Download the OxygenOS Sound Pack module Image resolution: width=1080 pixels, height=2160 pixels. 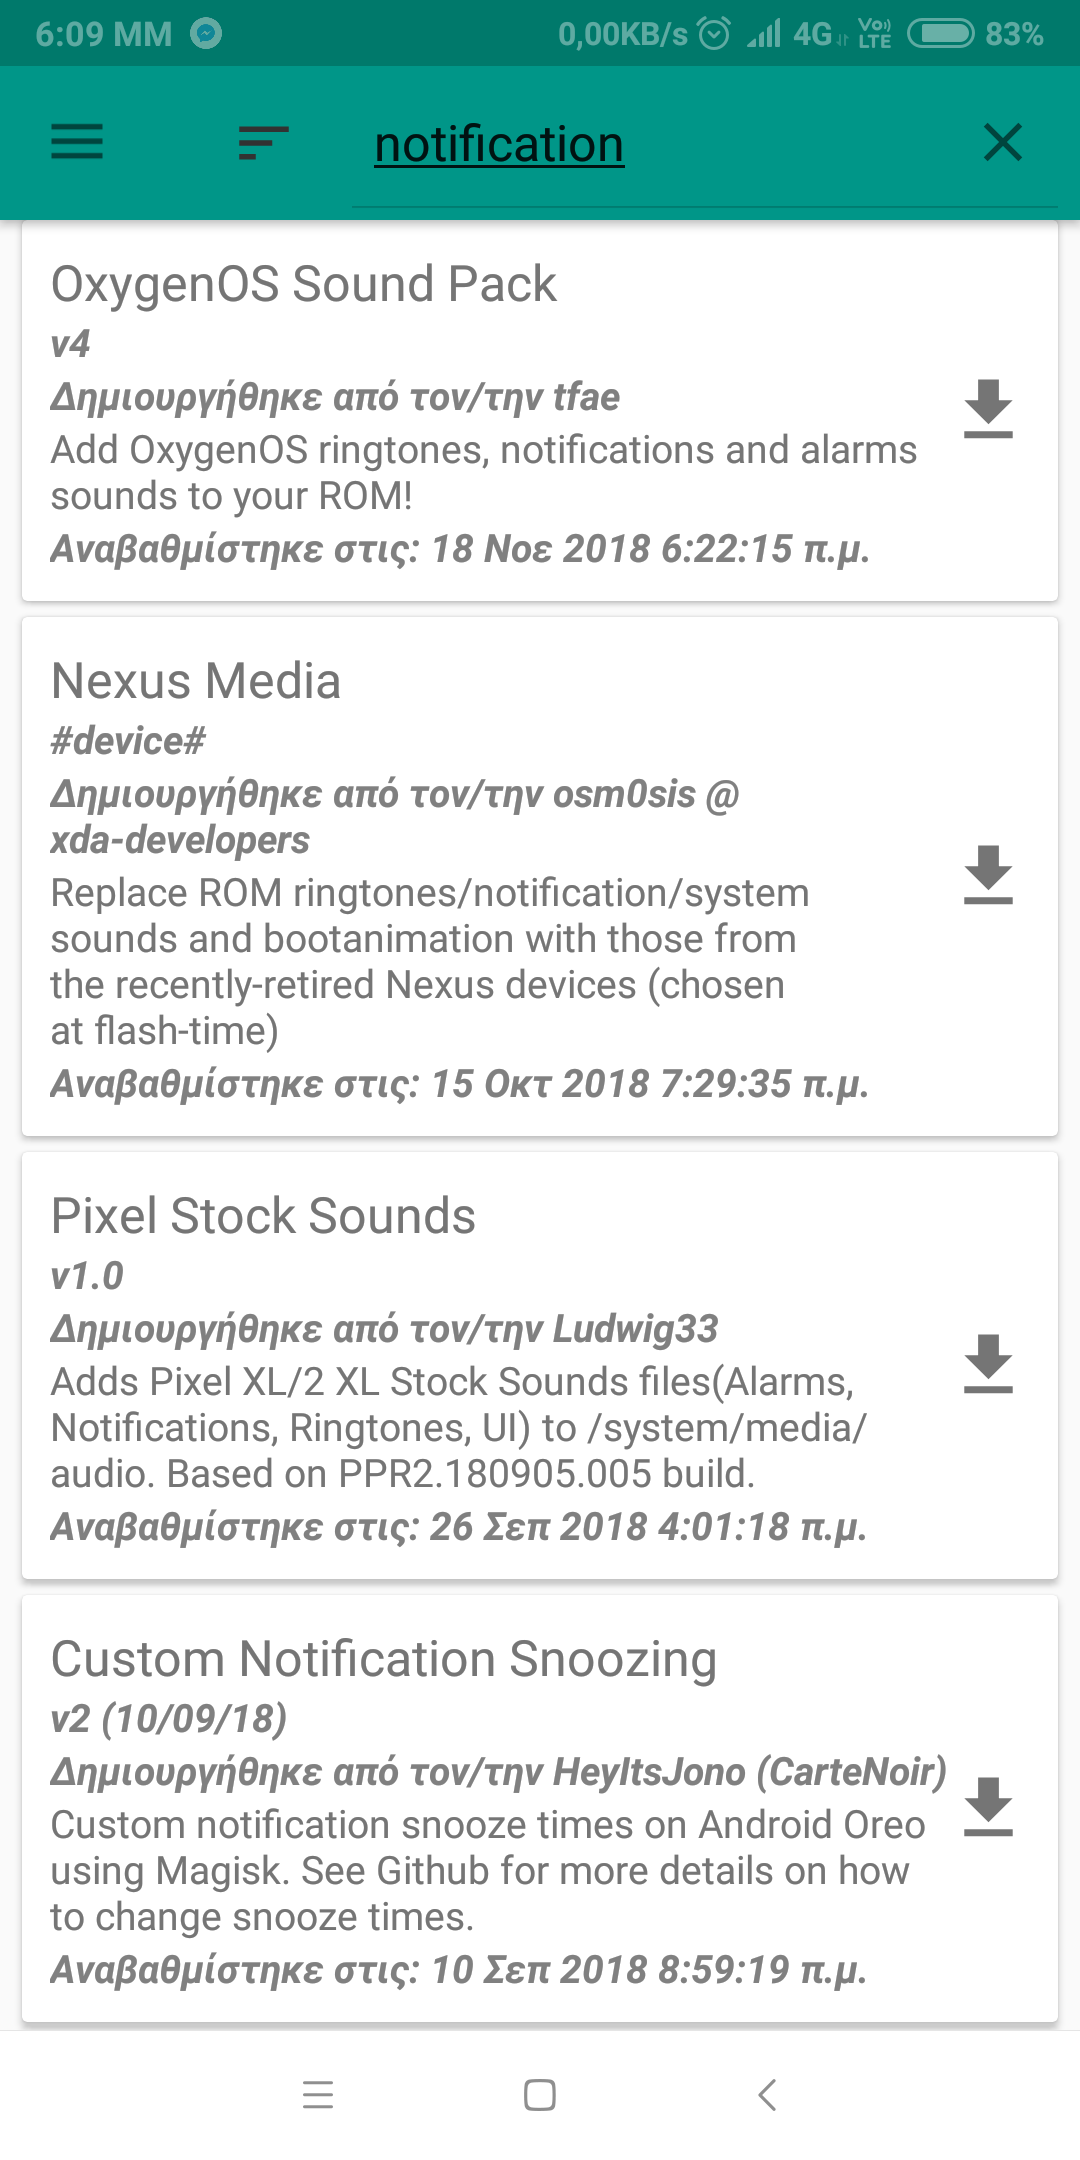tap(988, 408)
